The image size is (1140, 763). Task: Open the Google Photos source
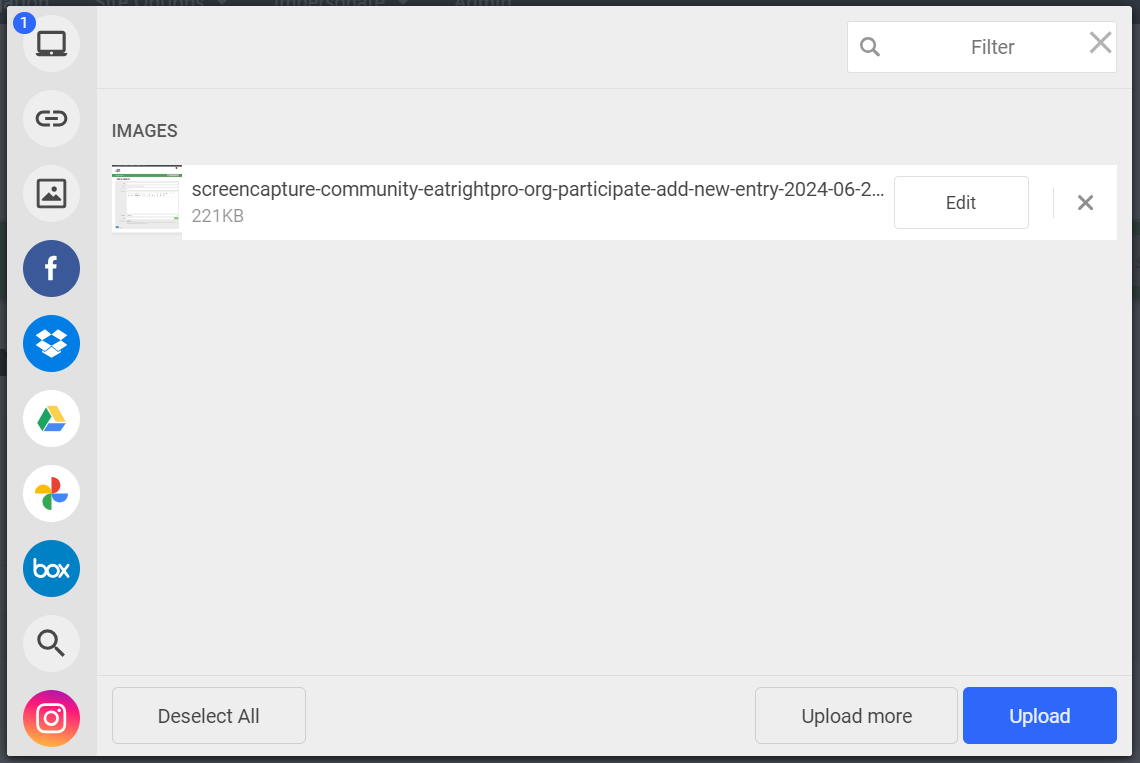click(51, 494)
